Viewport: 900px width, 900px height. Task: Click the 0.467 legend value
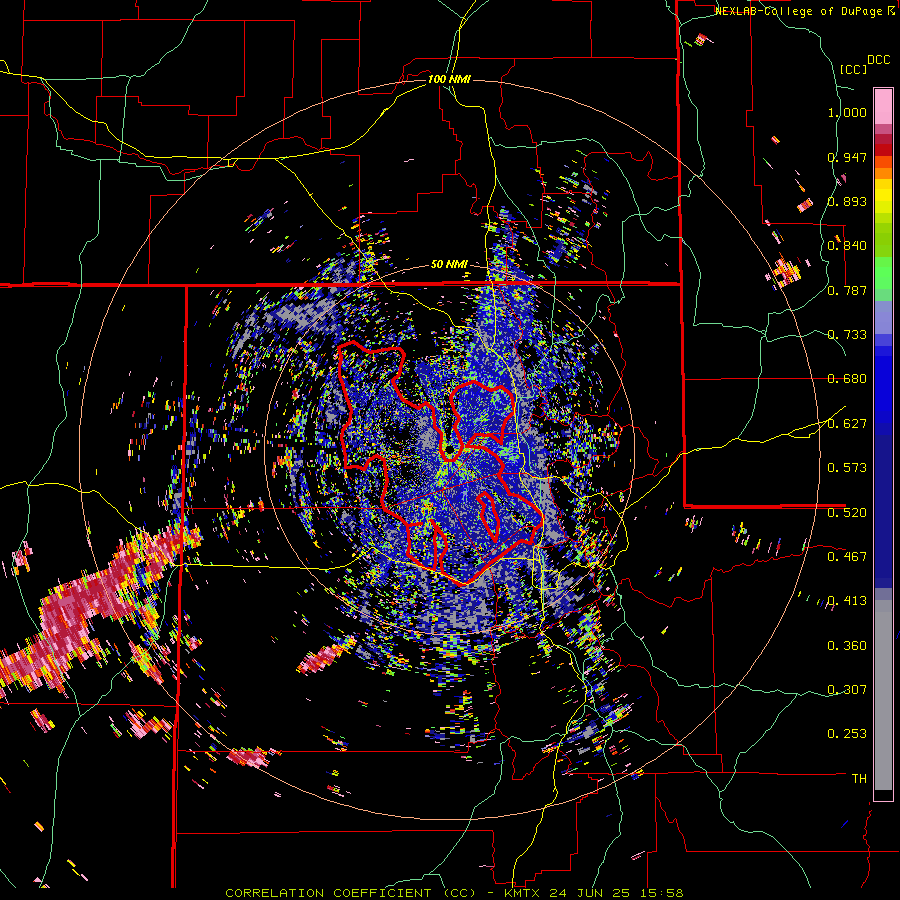(x=847, y=557)
